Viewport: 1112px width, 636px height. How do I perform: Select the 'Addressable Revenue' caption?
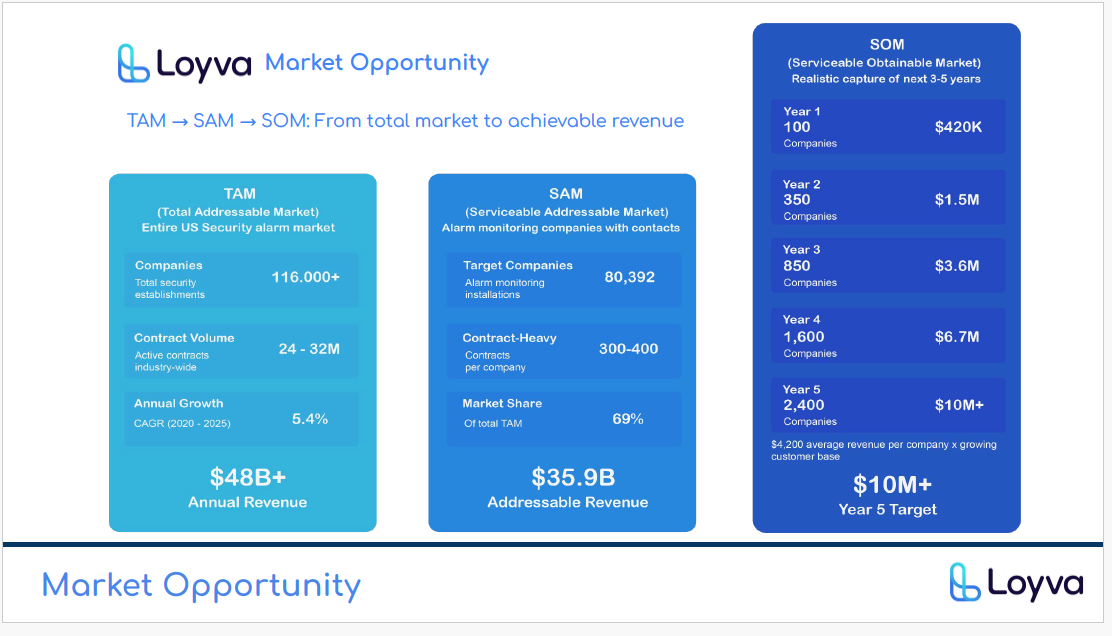[x=567, y=502]
